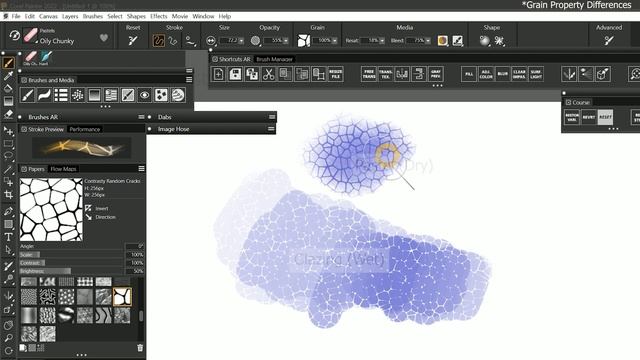
Task: Toggle the Reset button in Course panel
Action: tap(605, 117)
